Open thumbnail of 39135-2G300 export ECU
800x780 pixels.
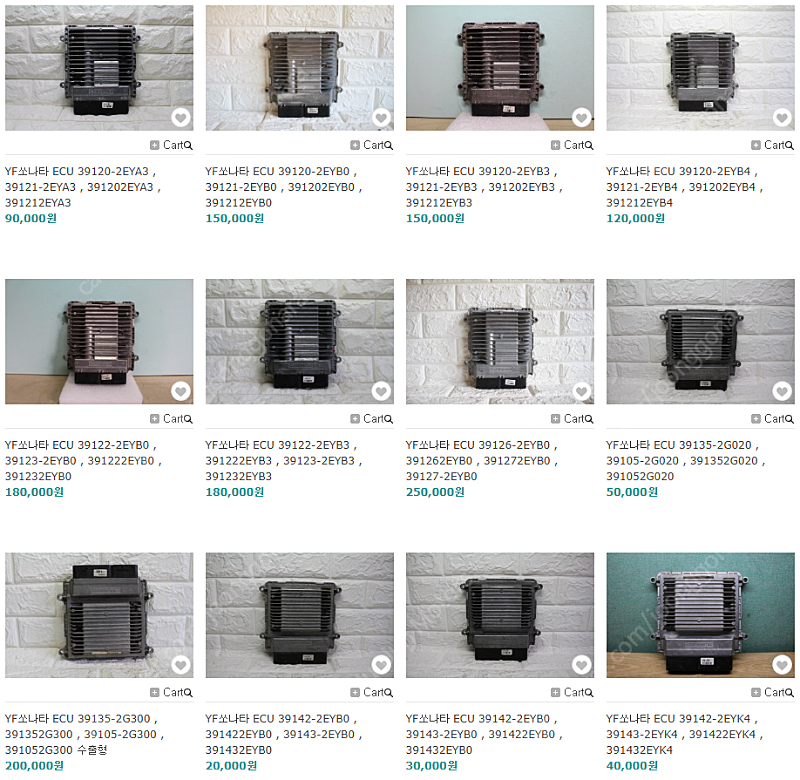(99, 615)
